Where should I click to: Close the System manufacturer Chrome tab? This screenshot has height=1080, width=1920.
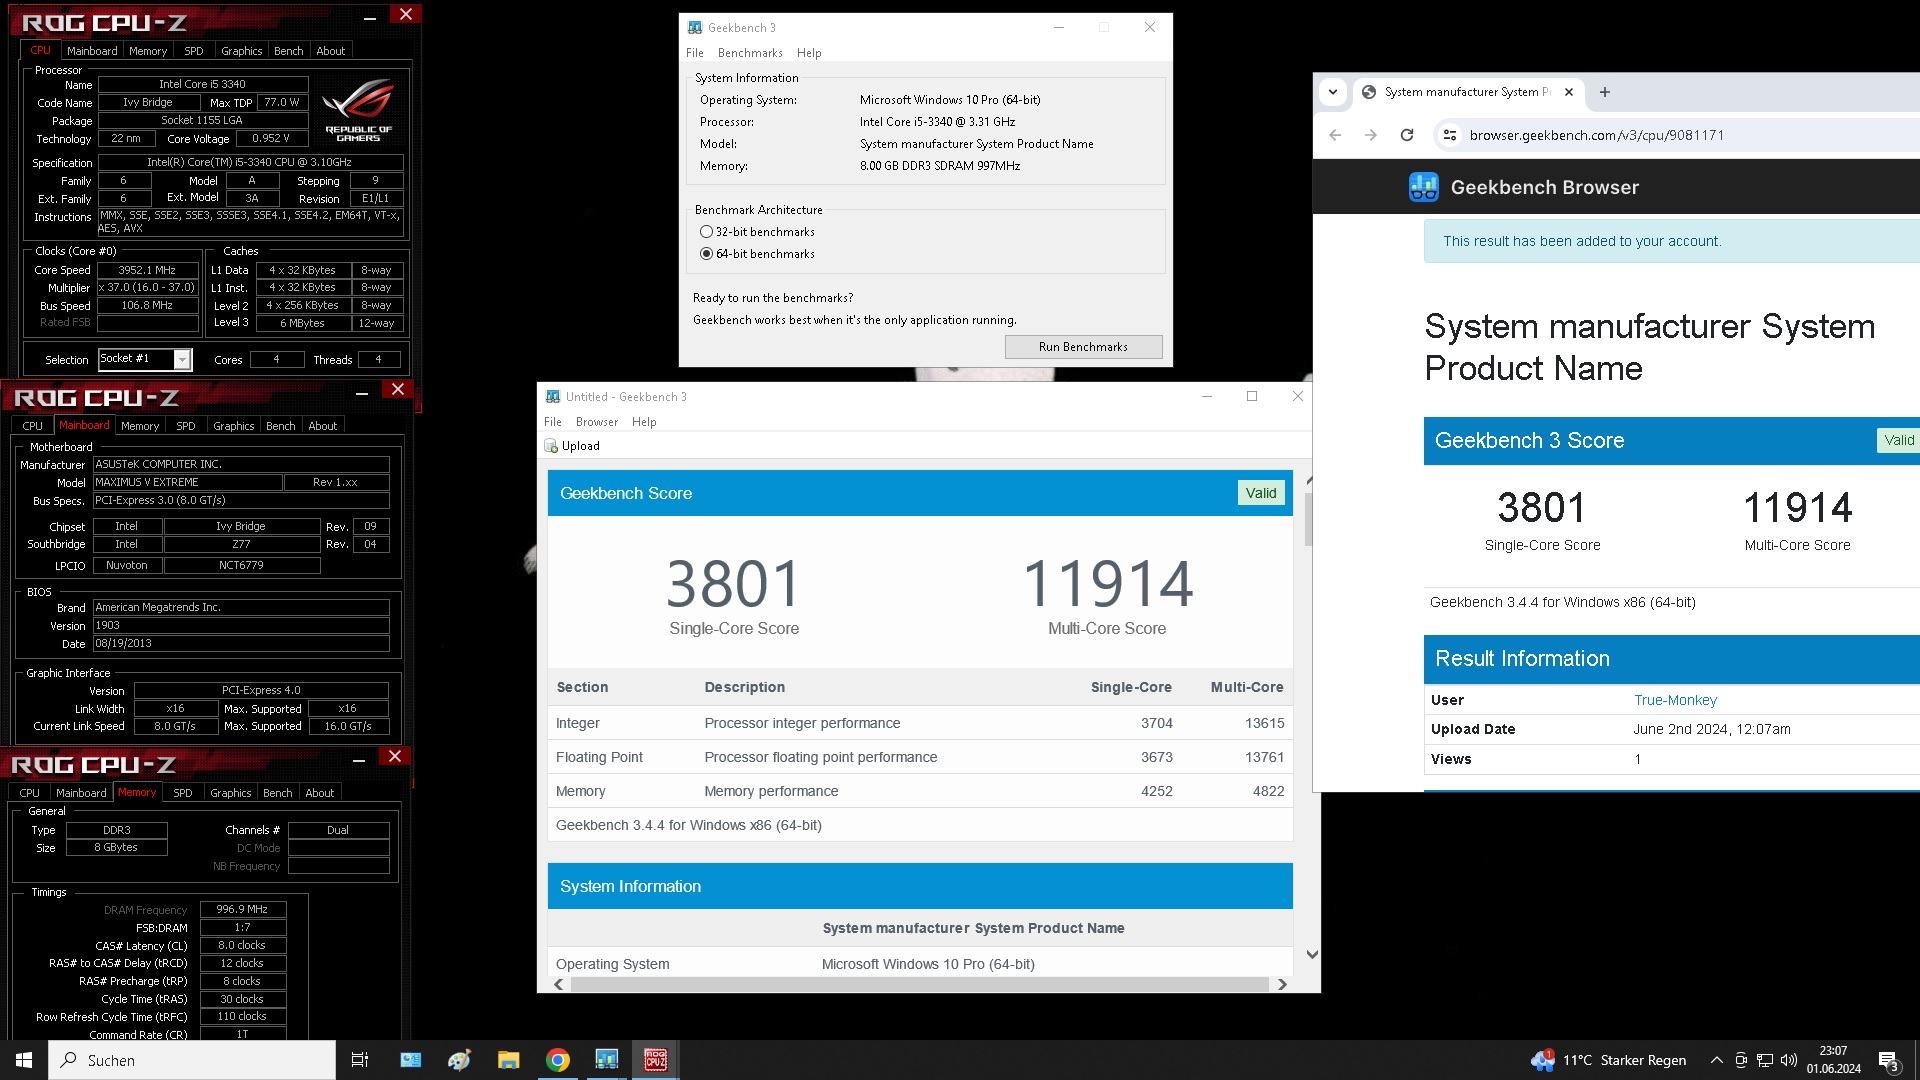tap(1569, 92)
